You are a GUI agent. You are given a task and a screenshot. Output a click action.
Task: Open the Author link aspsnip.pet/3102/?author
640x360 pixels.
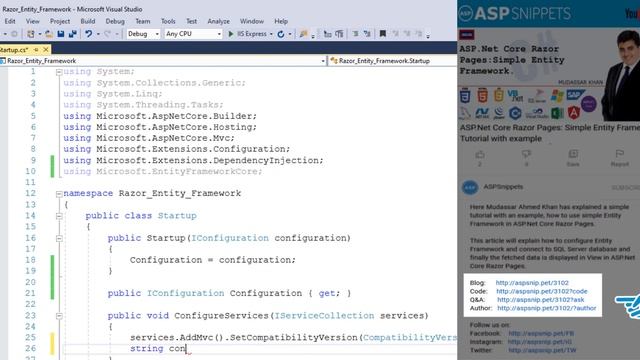[547, 308]
